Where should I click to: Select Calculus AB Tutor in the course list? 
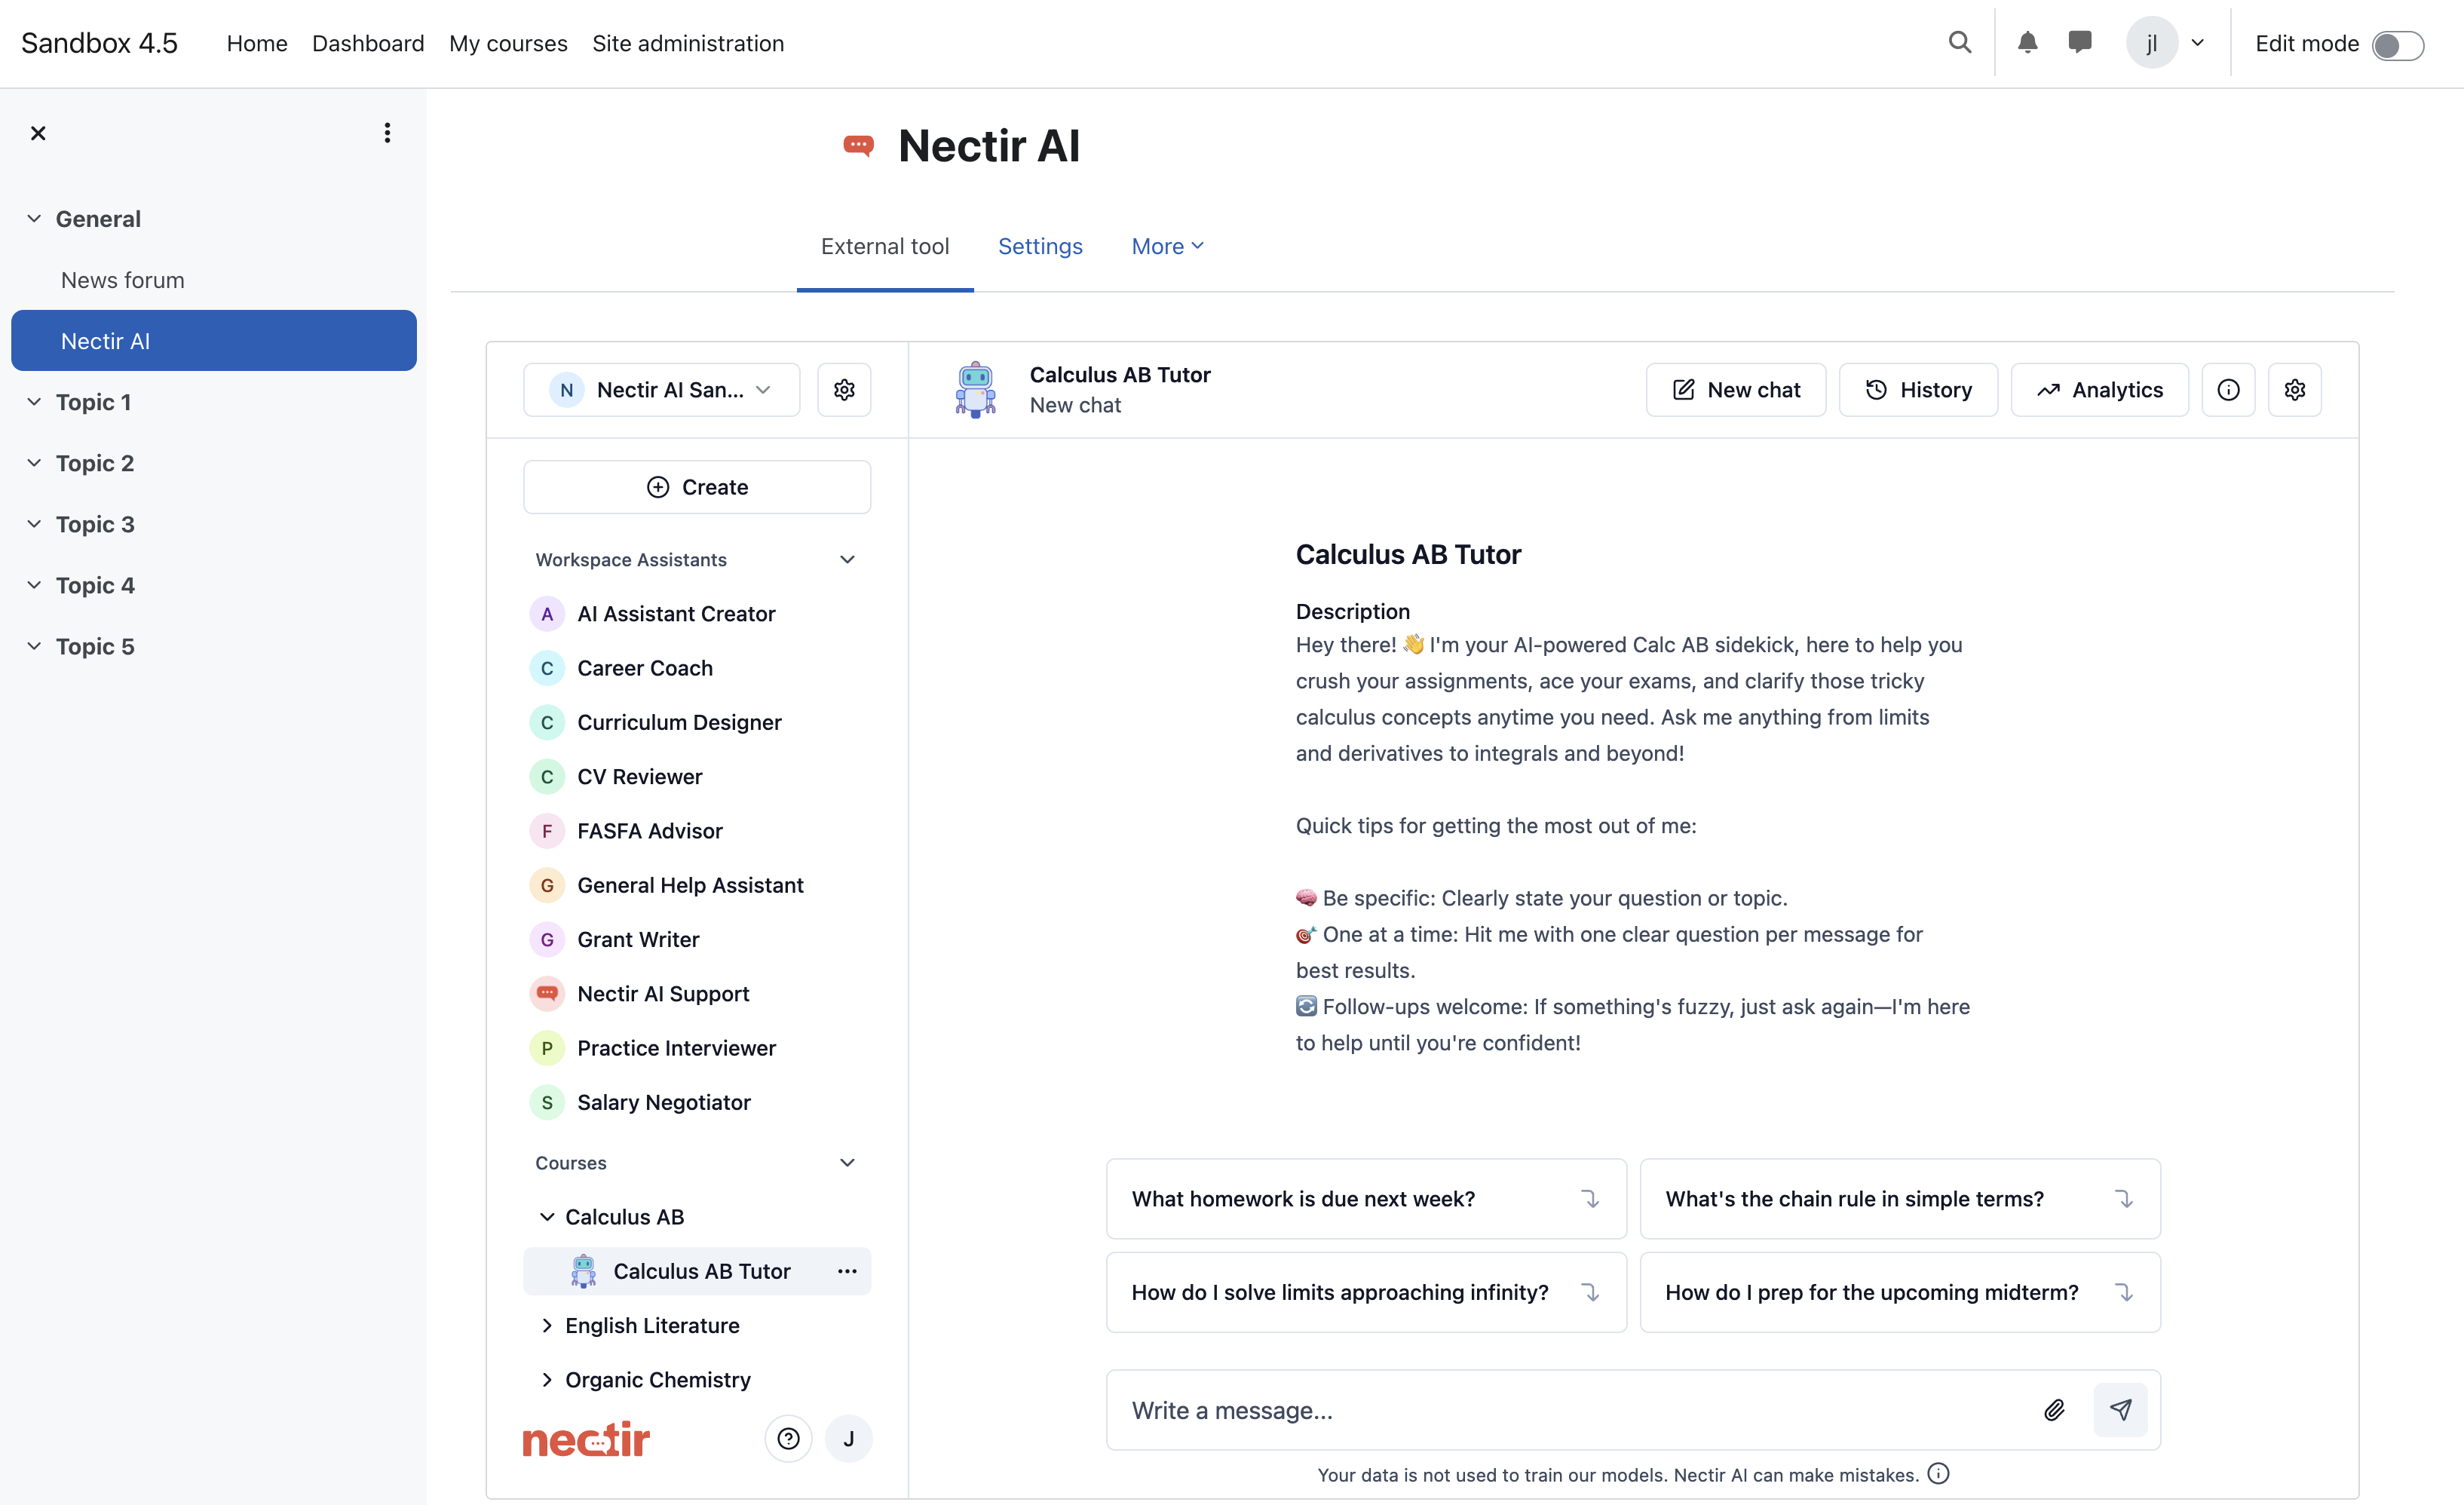coord(697,1271)
